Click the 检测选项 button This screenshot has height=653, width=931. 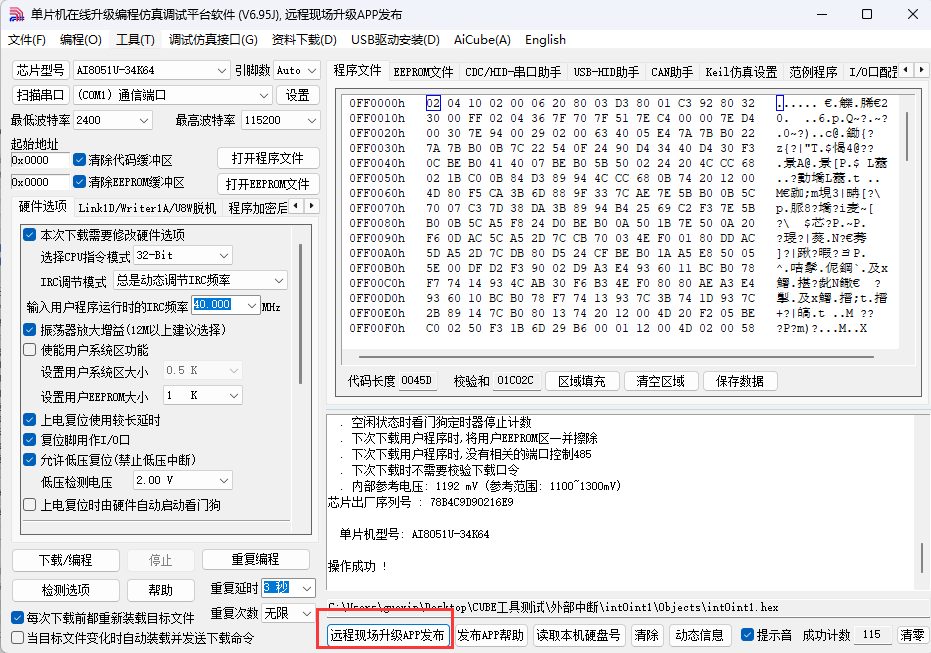tap(65, 590)
